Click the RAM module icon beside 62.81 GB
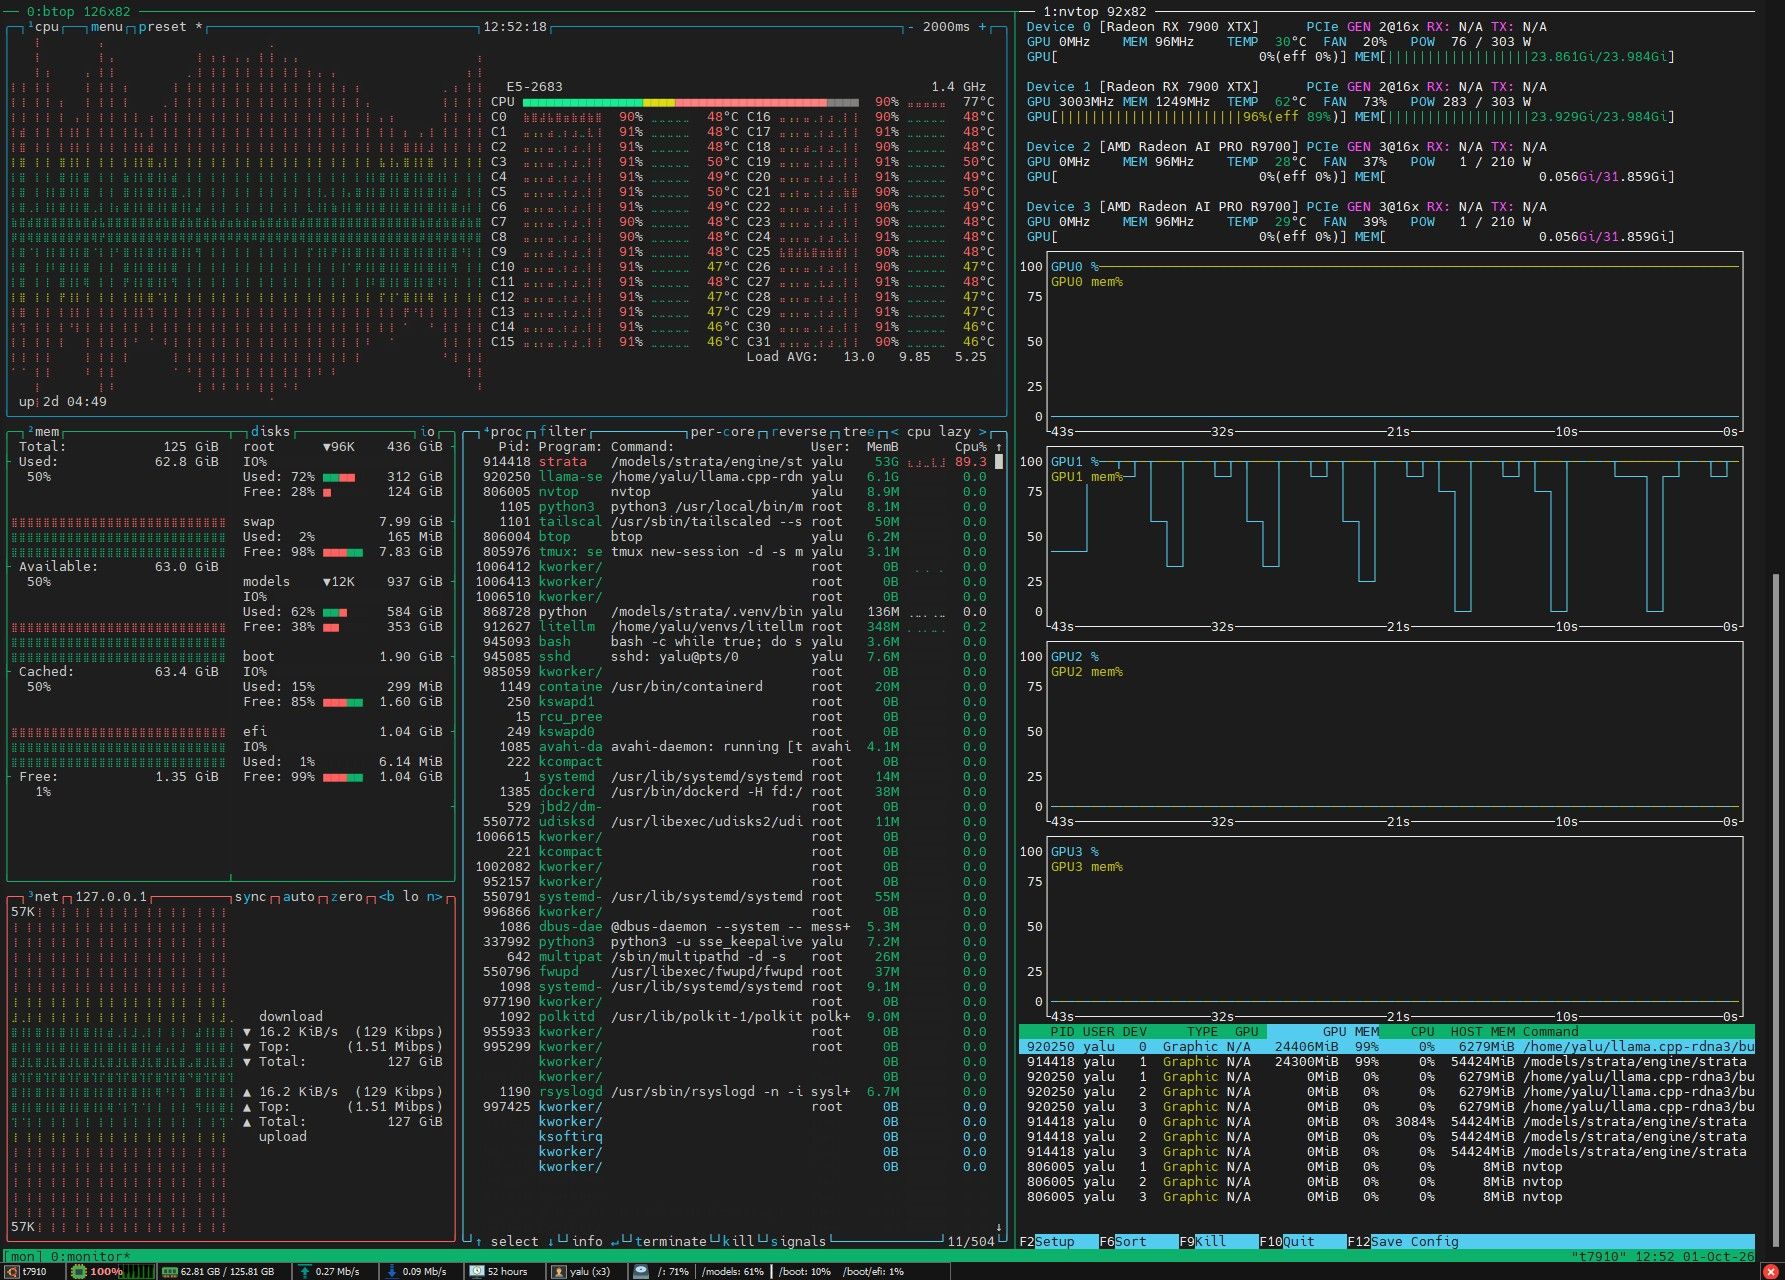Screen dimensions: 1785x1280 (x=170, y=1272)
